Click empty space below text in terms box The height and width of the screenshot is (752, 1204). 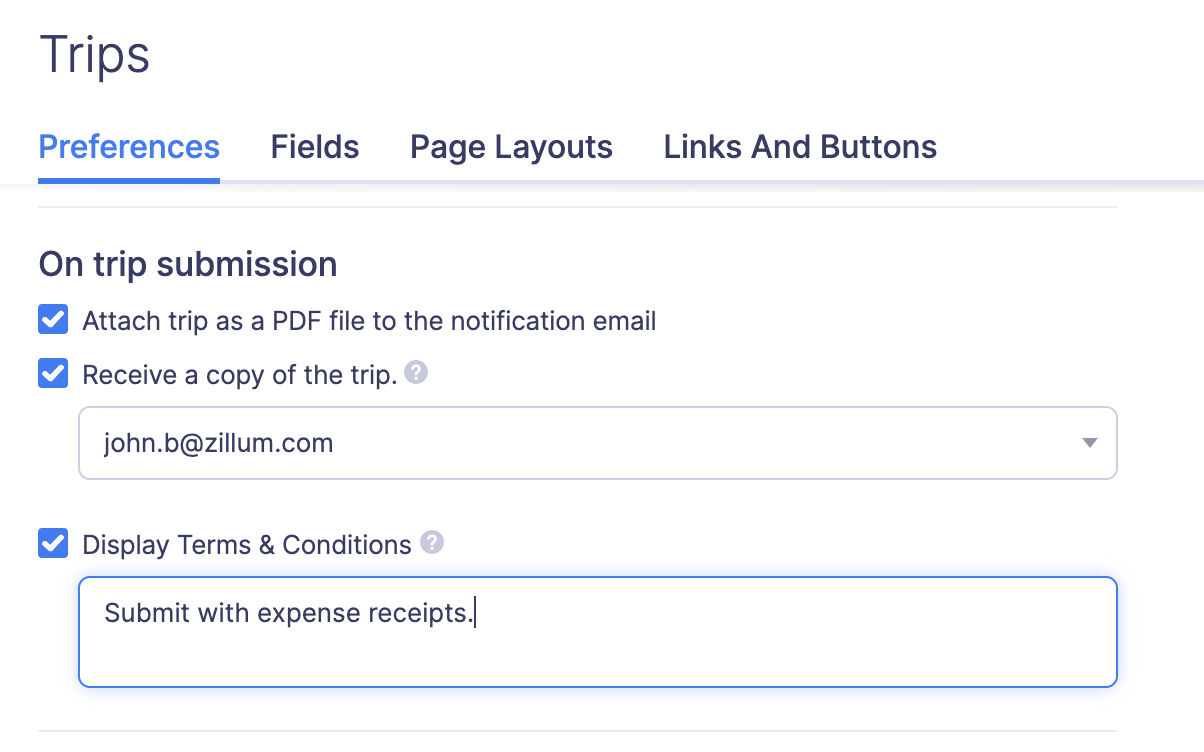tap(596, 660)
